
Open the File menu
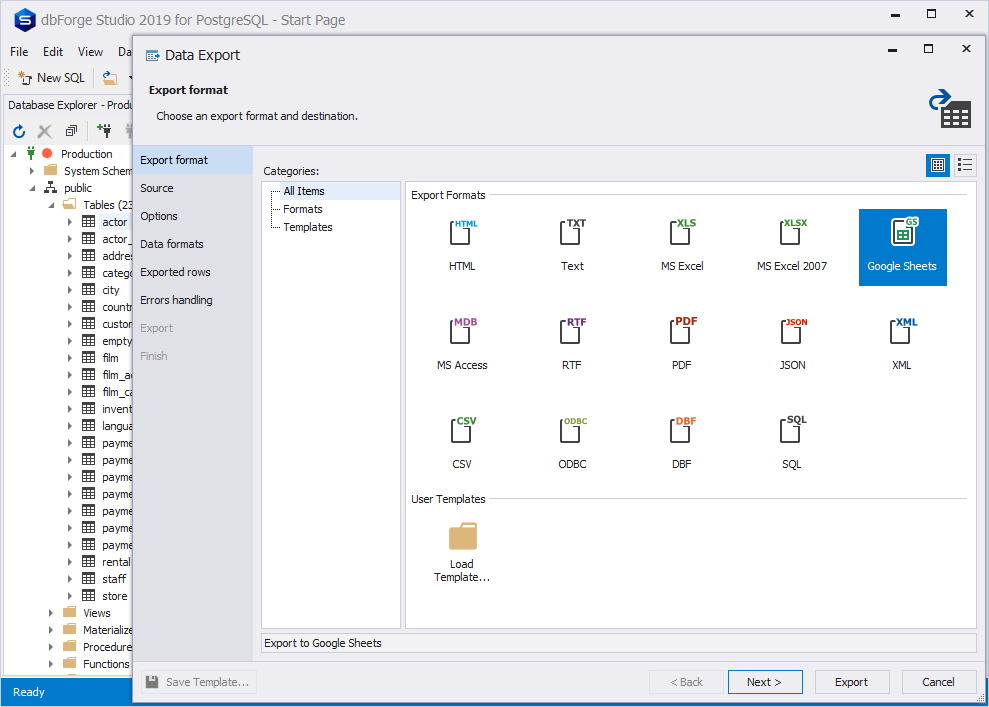coord(19,52)
